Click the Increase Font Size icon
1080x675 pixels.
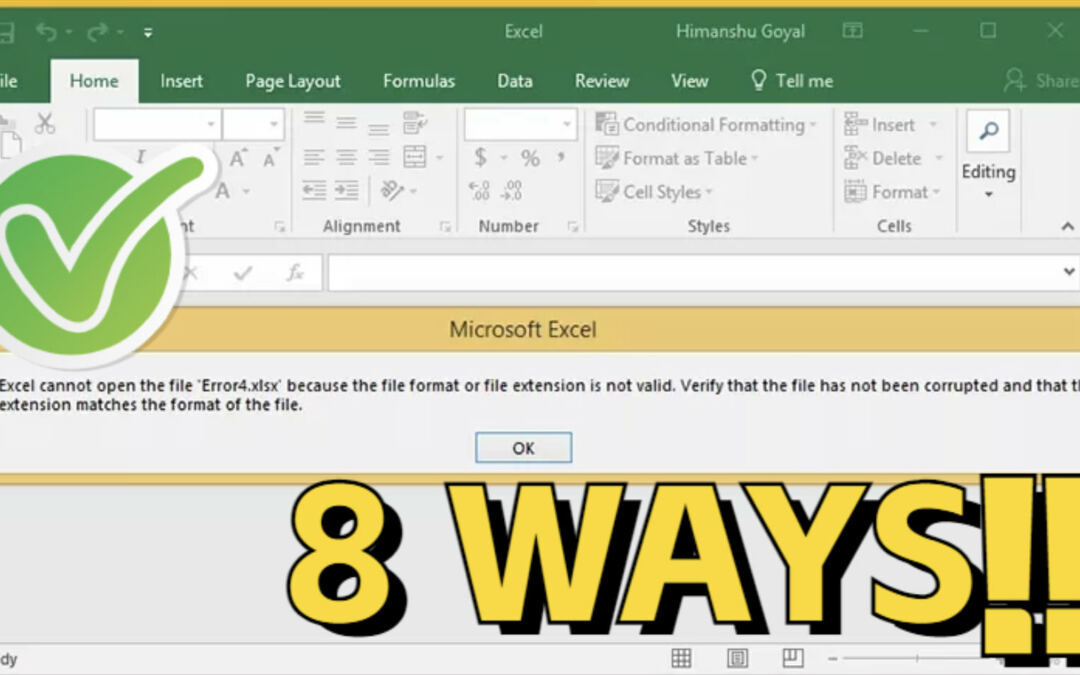(x=238, y=158)
